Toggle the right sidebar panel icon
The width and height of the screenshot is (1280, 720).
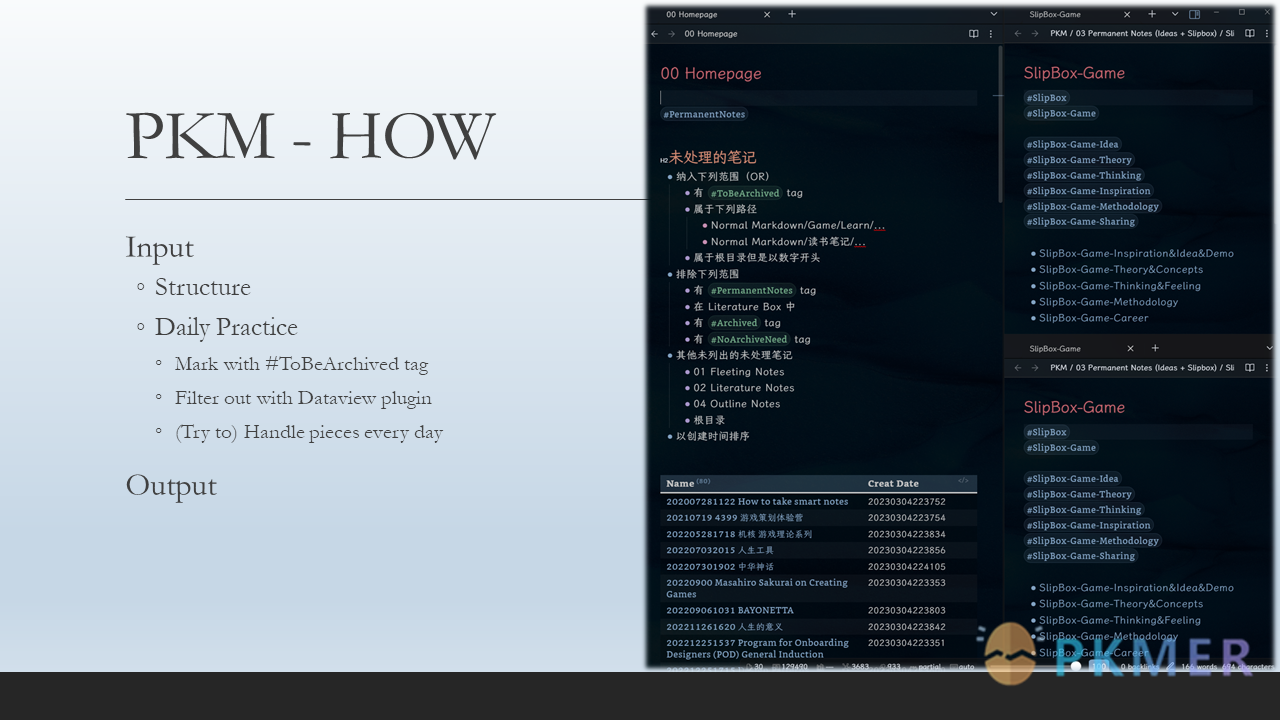1194,14
